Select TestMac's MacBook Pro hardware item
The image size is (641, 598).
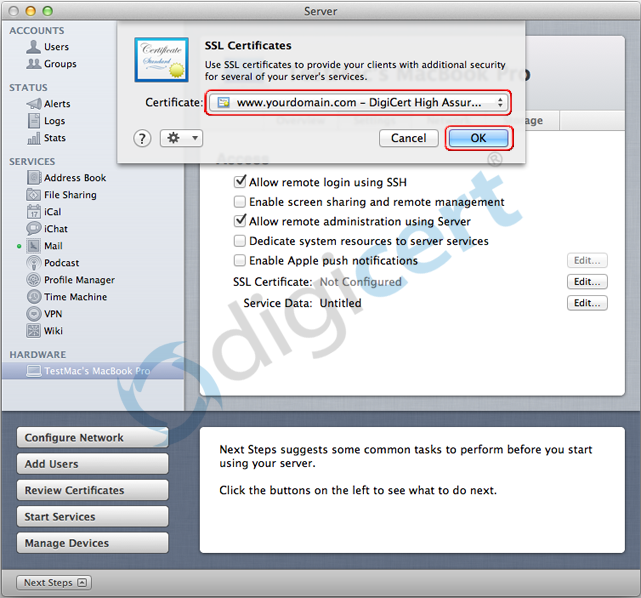click(96, 371)
